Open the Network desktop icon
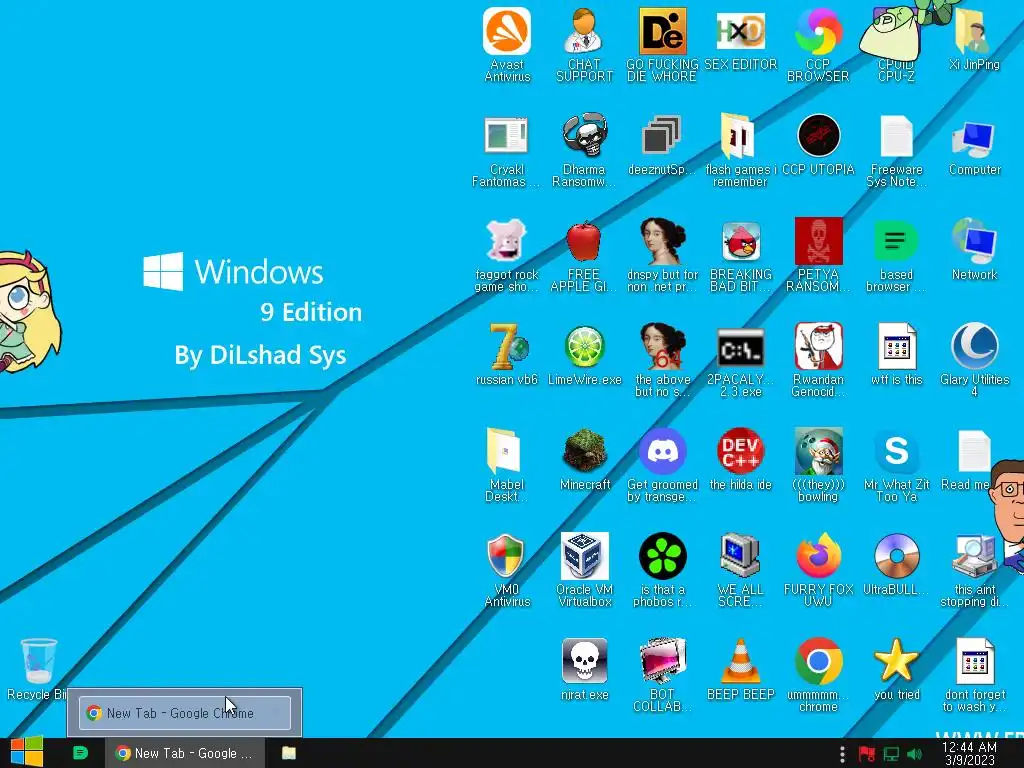Screen dimensions: 1024x768 pos(974,242)
